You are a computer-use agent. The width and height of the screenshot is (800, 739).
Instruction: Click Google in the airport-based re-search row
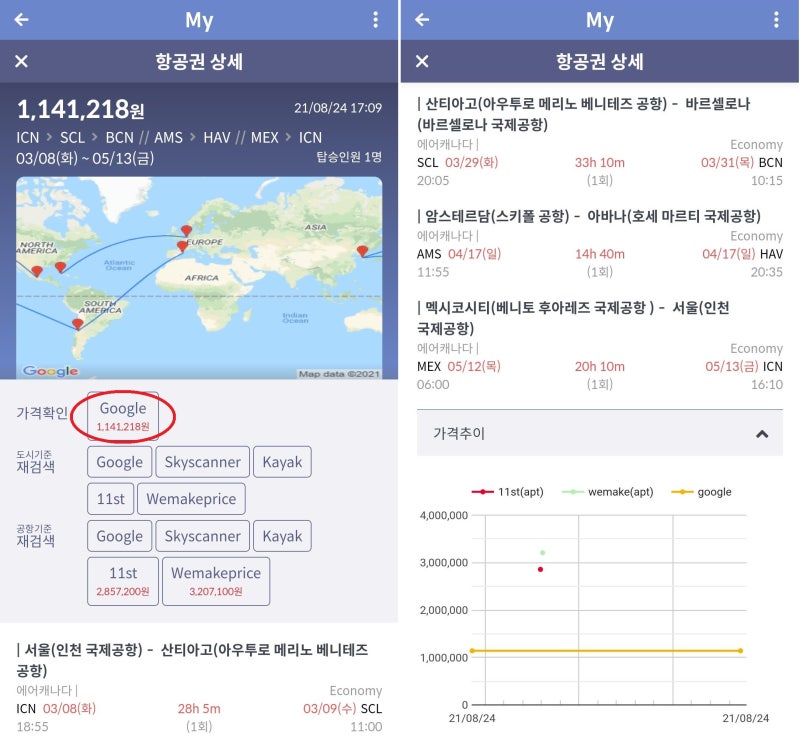119,536
